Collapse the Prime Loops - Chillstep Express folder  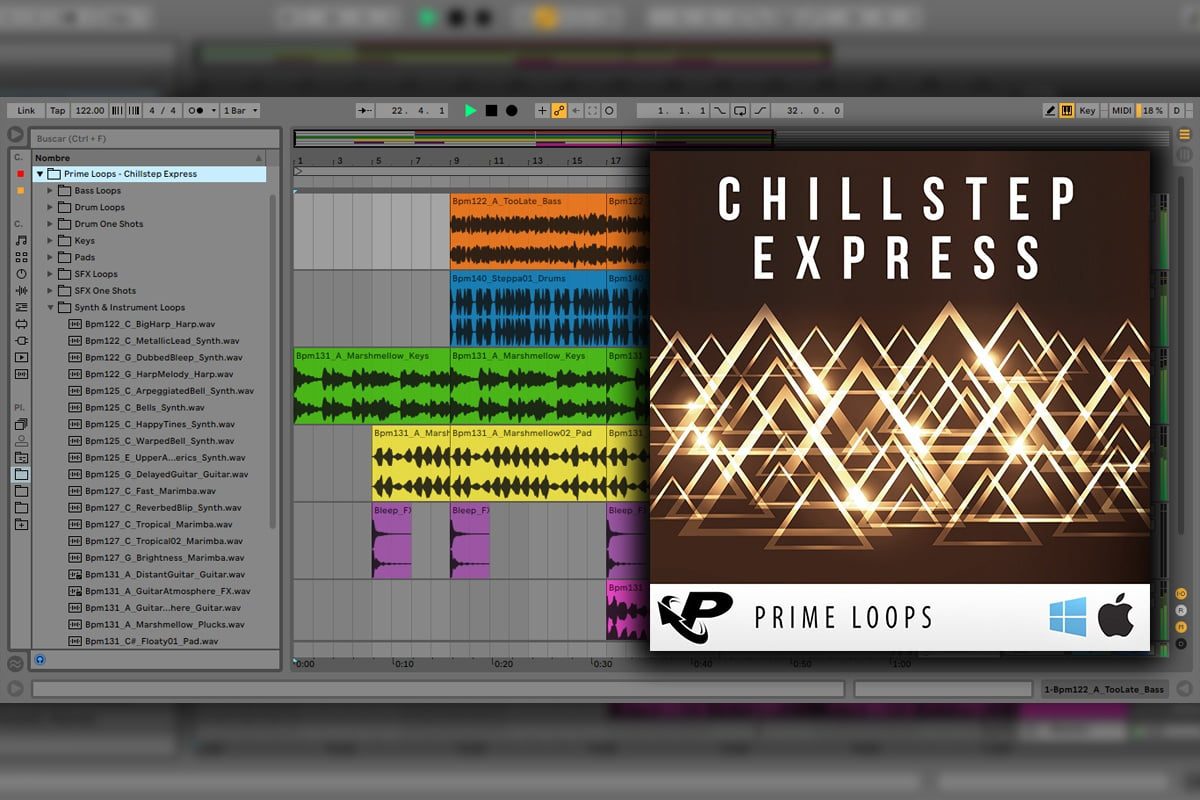pyautogui.click(x=40, y=174)
